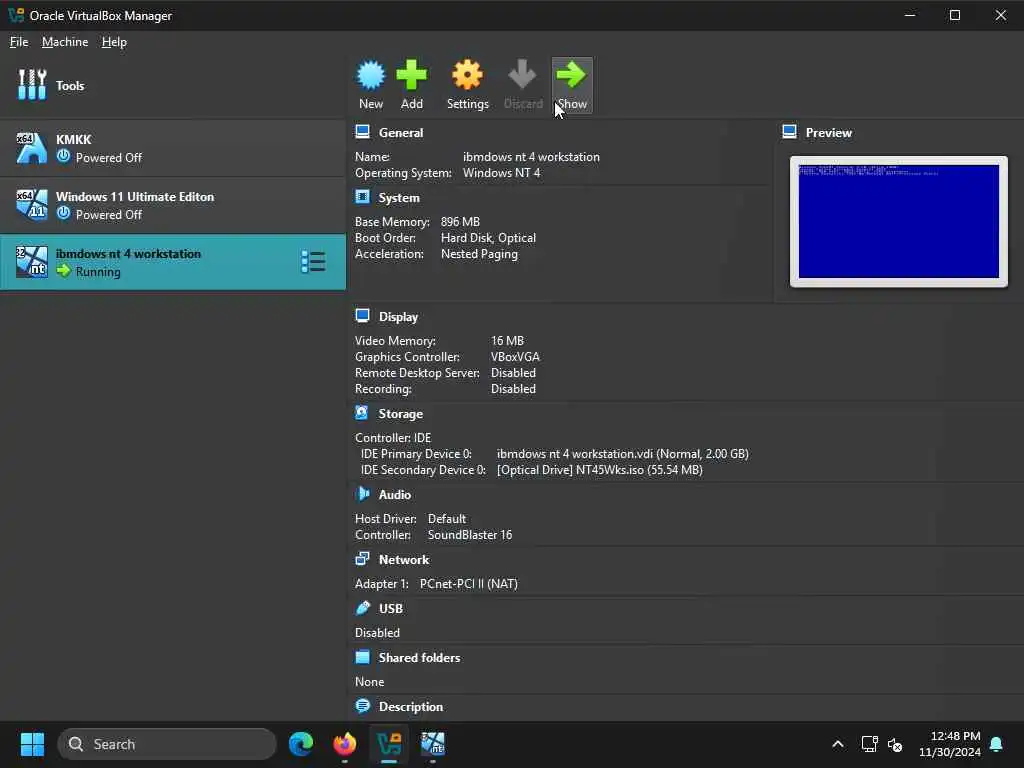Click the greyed Discard arrow icon
1024x768 pixels.
tap(522, 74)
